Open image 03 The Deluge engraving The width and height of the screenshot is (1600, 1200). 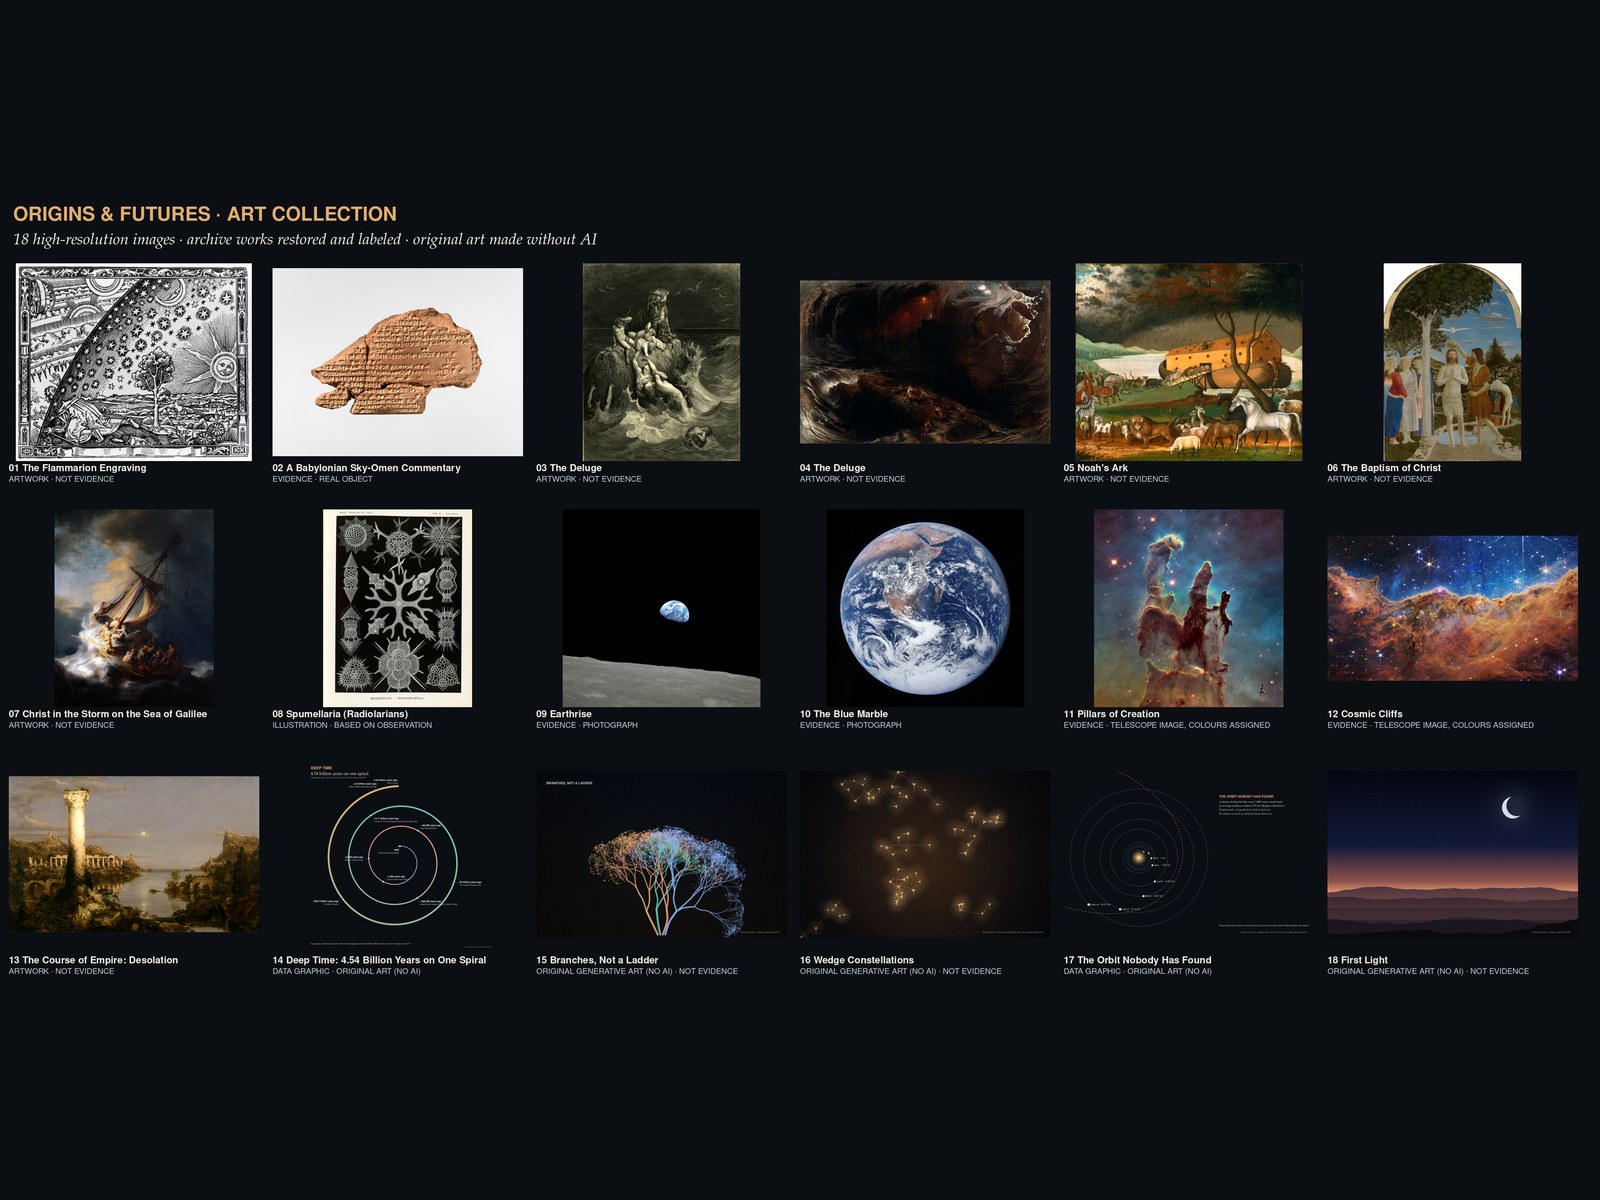661,362
